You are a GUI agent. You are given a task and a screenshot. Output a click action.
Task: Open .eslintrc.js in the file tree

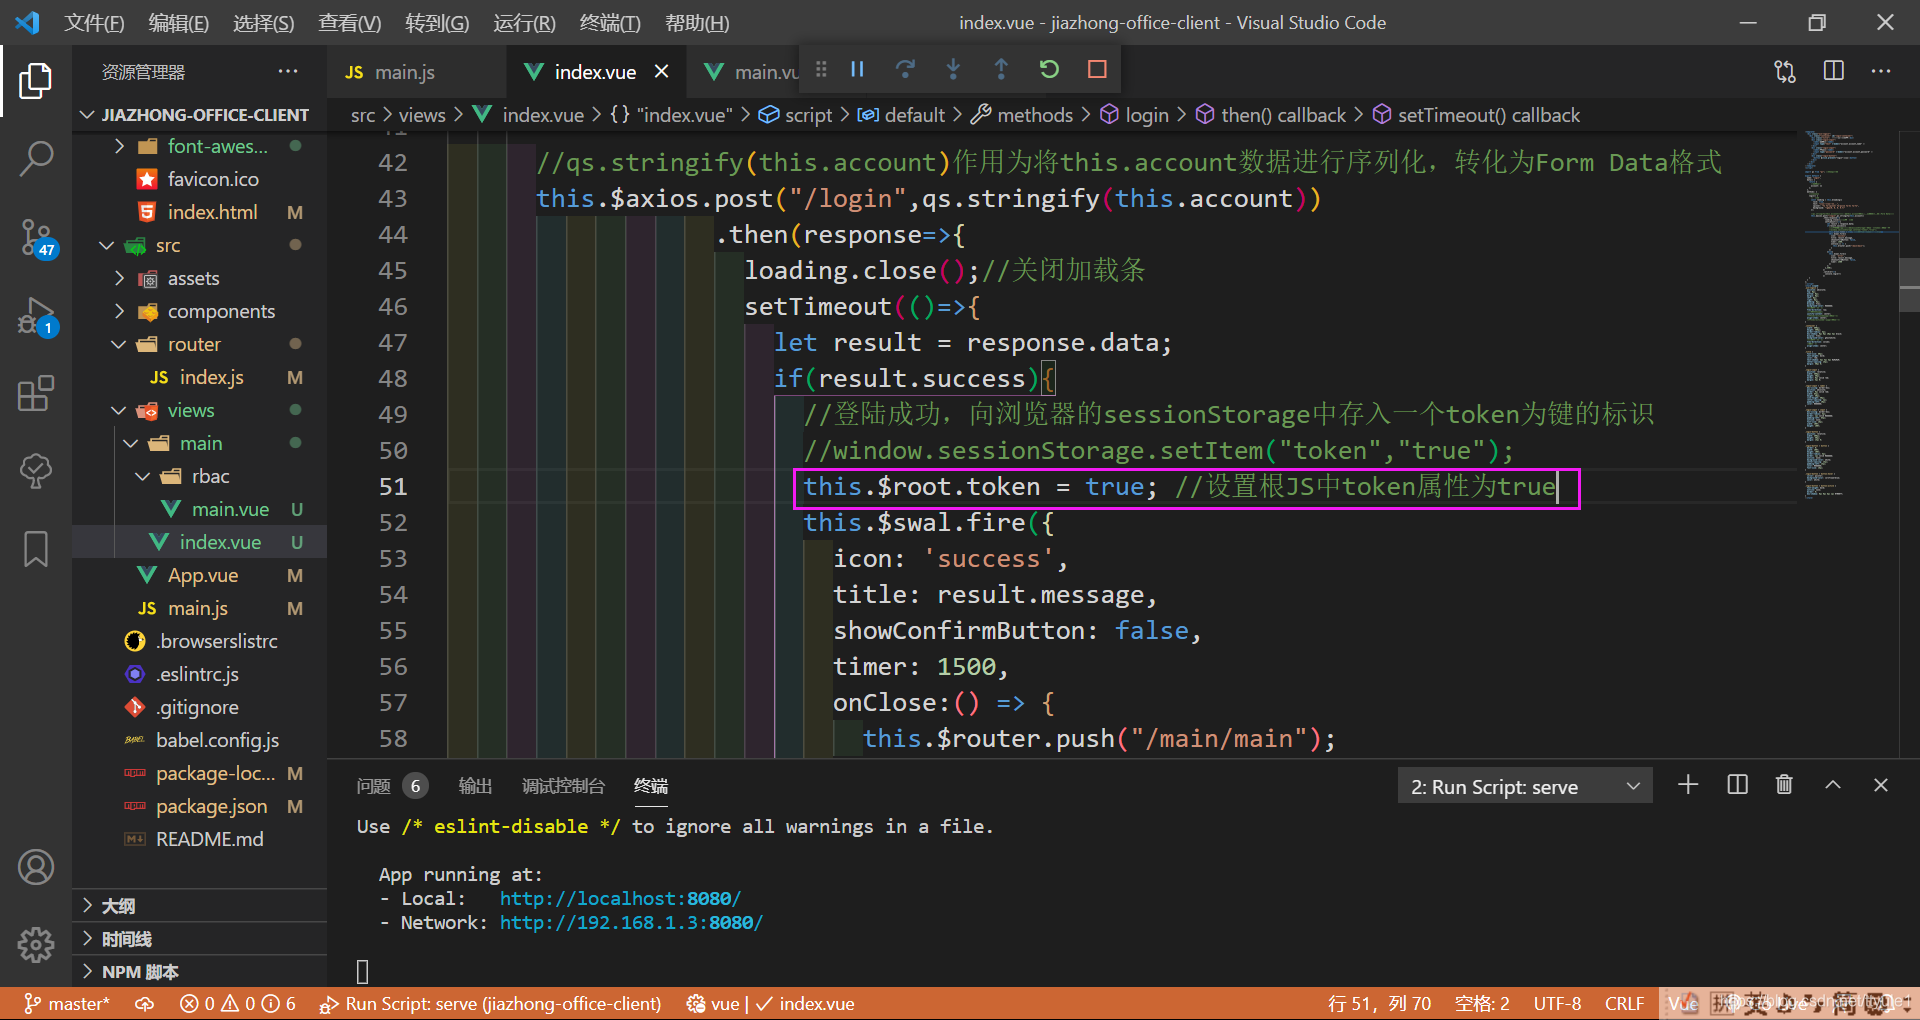197,674
